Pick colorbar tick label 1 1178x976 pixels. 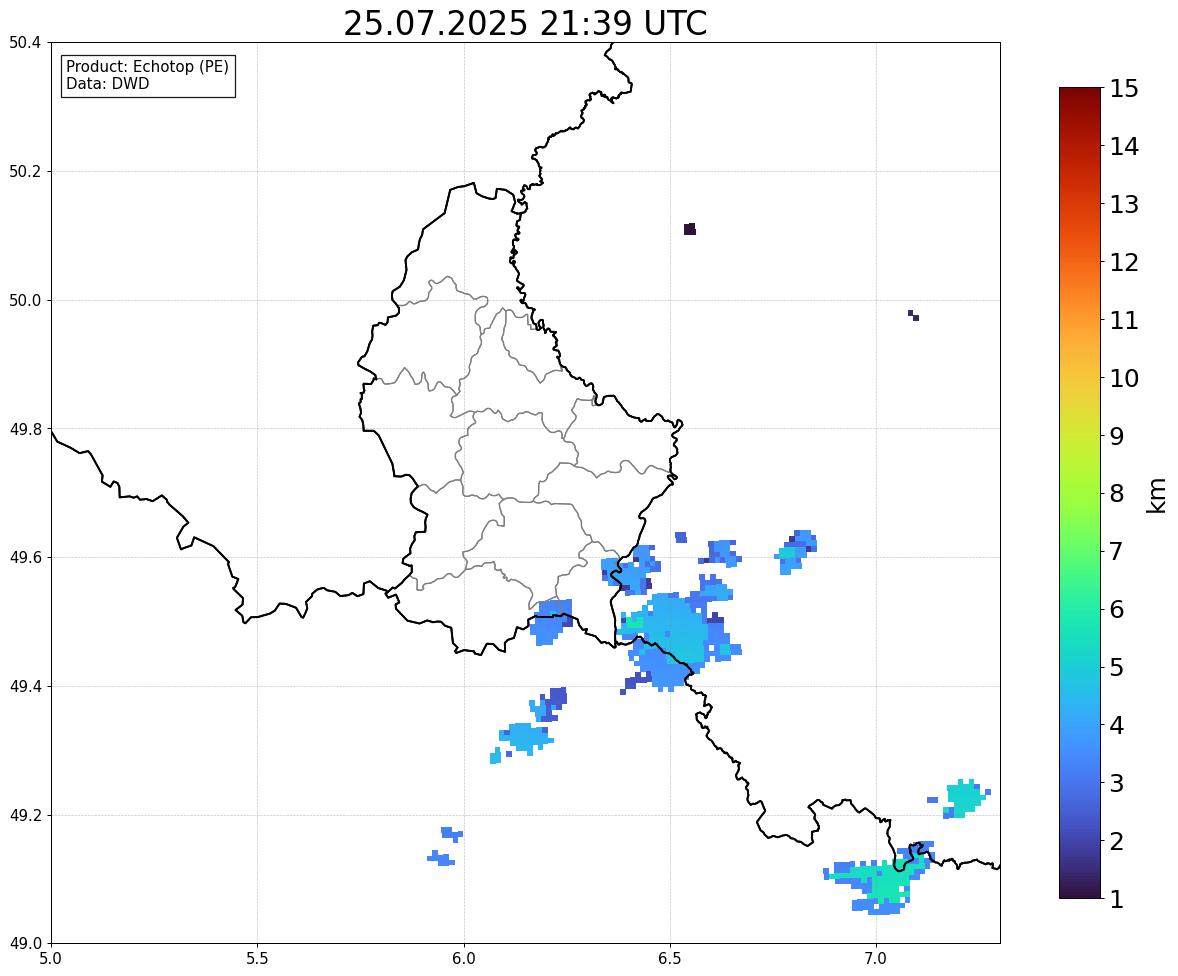[1116, 899]
